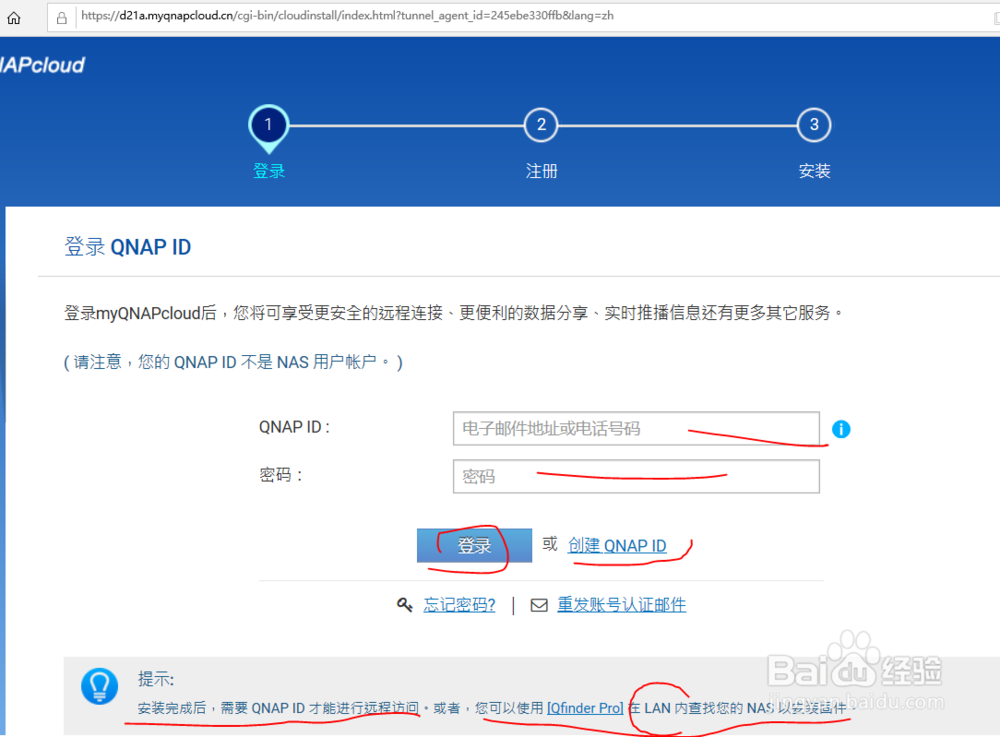Open the 创建 QNAP ID link
Viewport: 1000px width, 737px height.
click(x=617, y=546)
